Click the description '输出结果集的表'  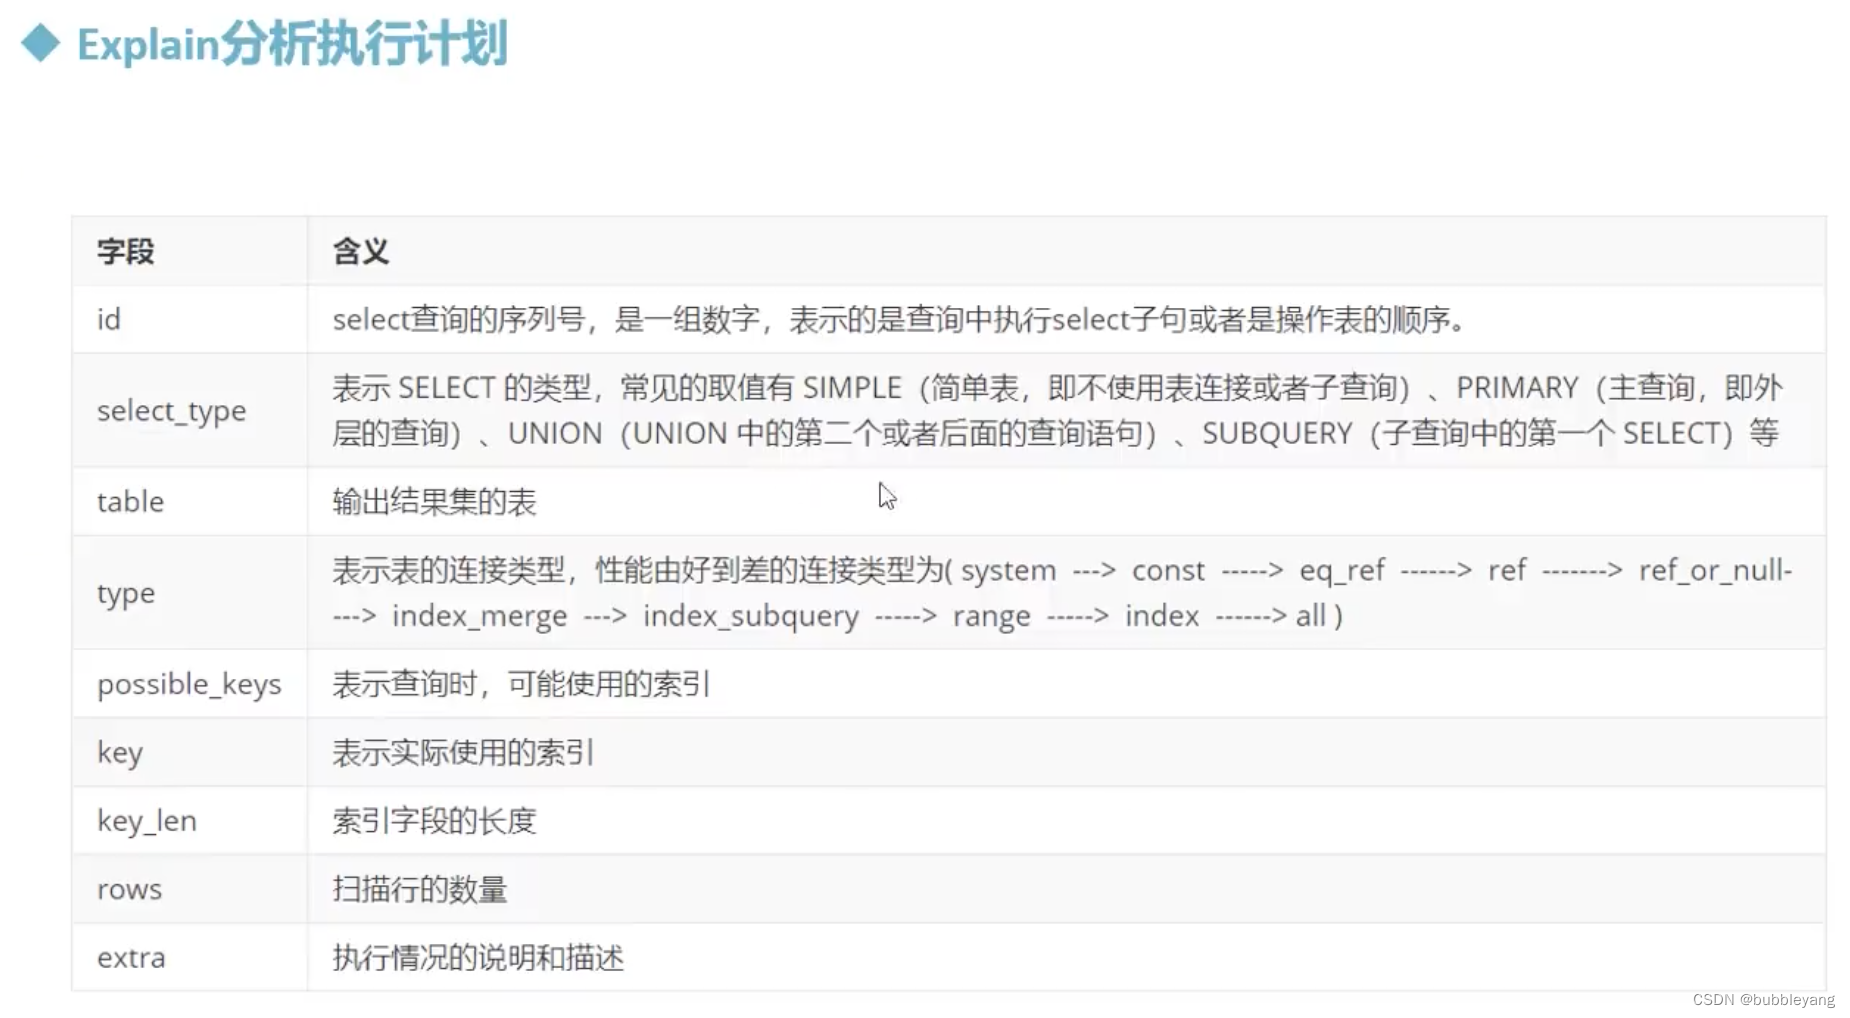click(x=434, y=502)
